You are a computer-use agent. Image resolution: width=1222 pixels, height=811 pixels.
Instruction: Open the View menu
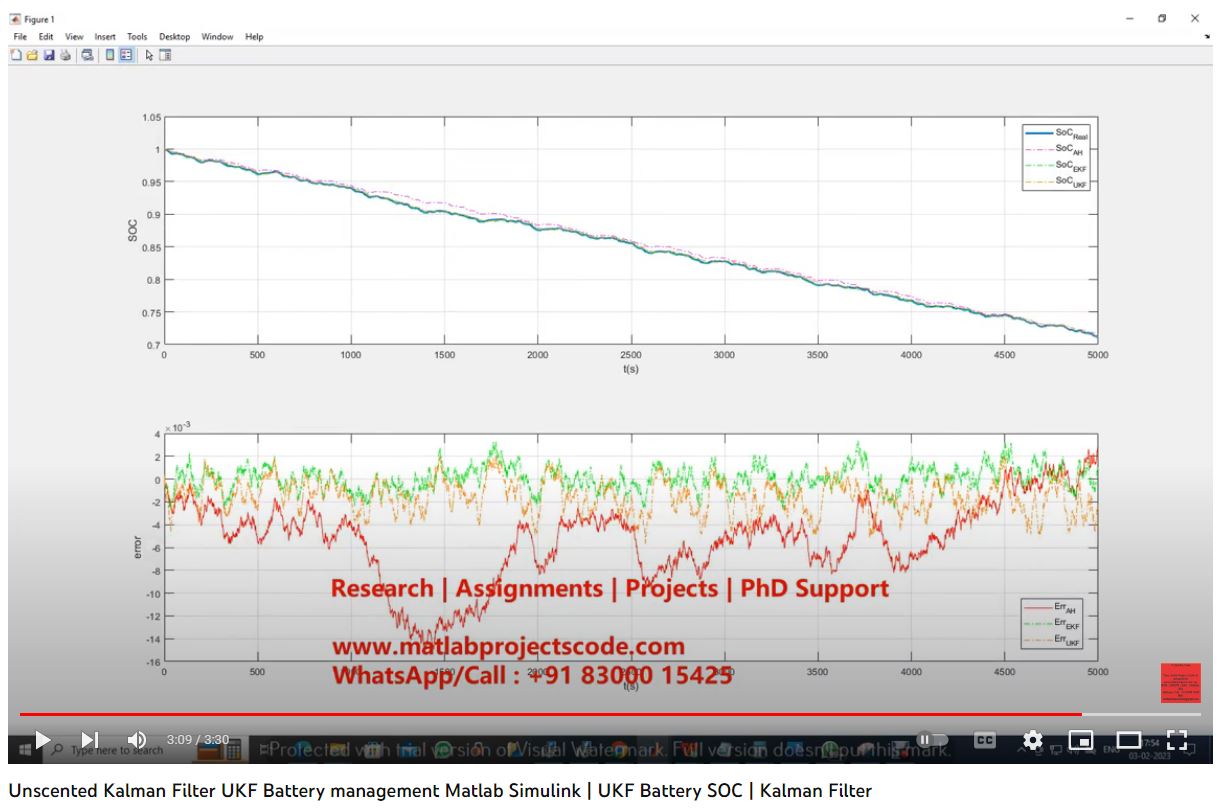[74, 37]
